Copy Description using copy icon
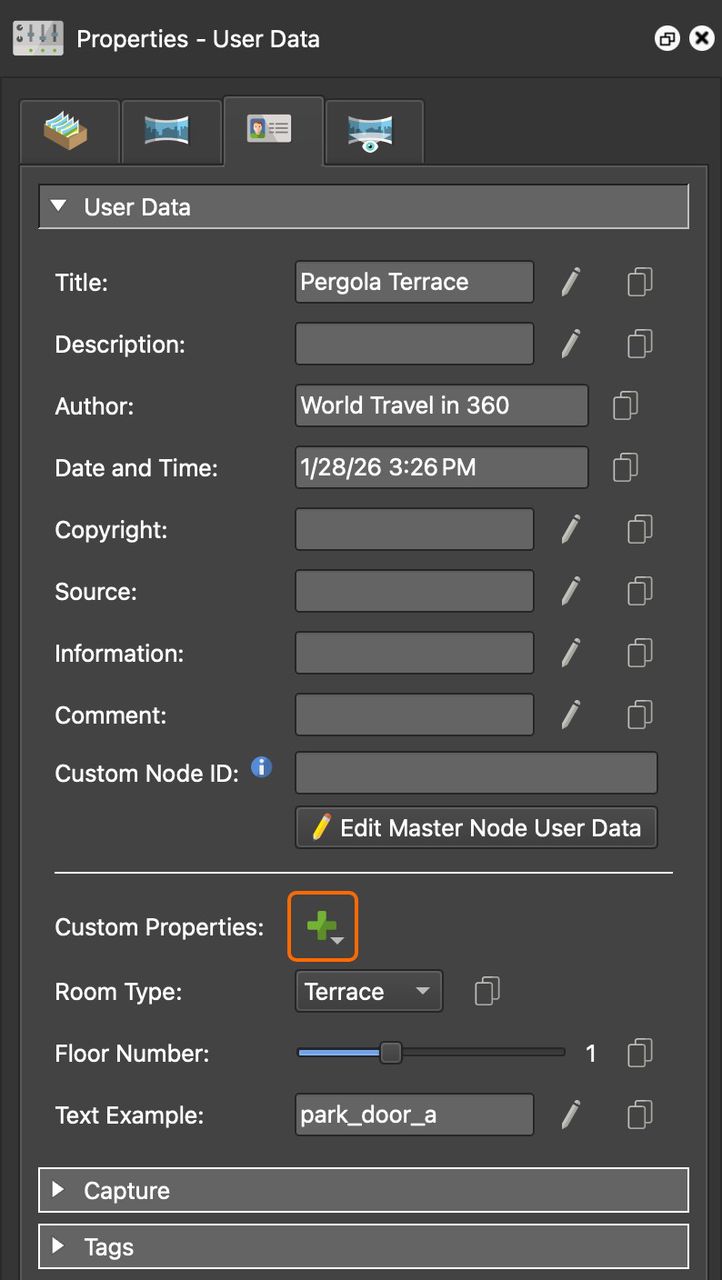The image size is (722, 1280). click(640, 344)
